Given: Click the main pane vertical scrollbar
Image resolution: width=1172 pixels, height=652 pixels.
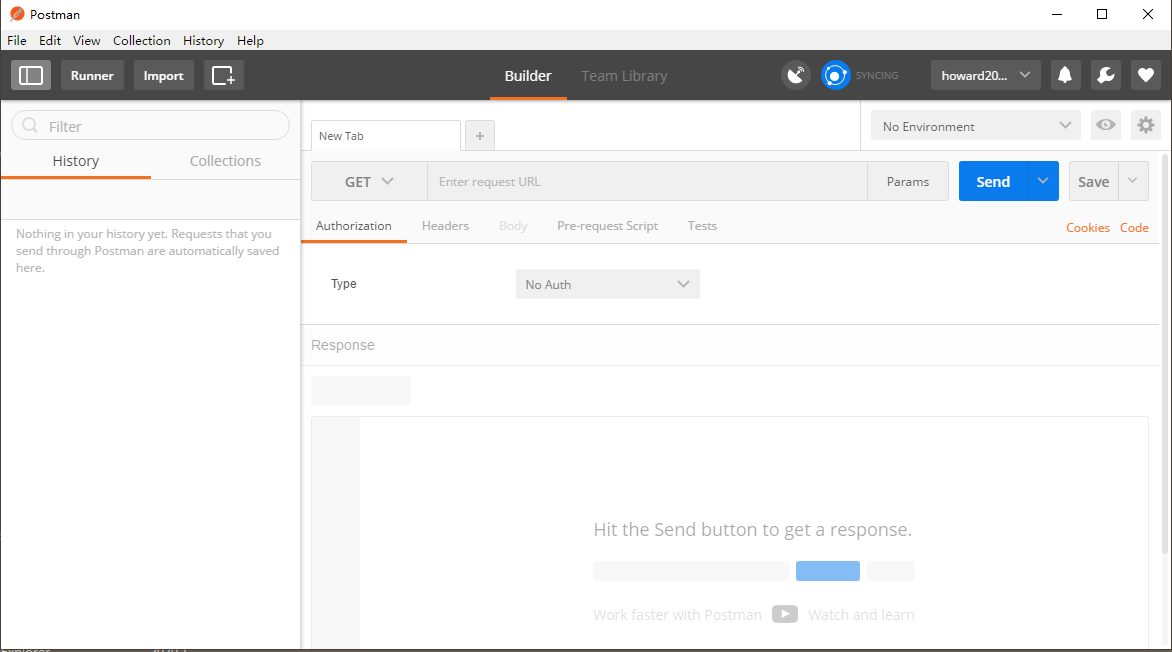Looking at the screenshot, I should click(x=1165, y=353).
